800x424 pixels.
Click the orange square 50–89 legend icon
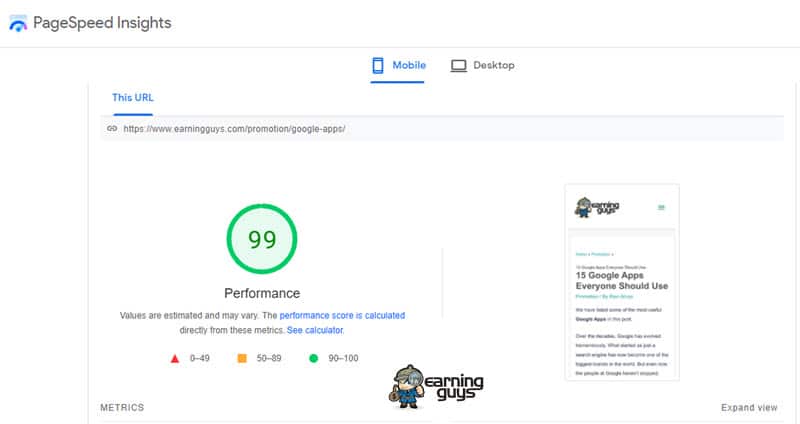click(x=242, y=358)
